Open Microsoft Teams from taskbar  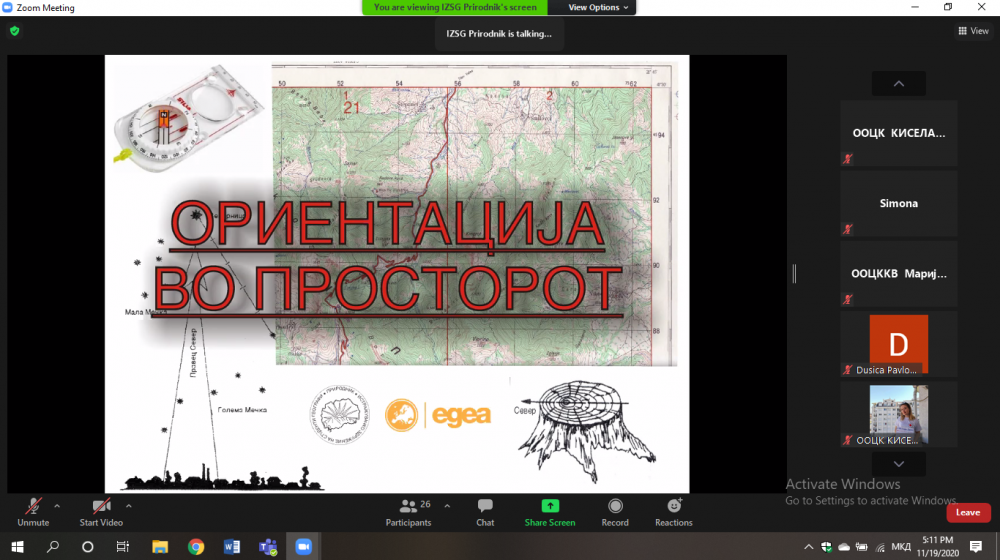point(267,547)
